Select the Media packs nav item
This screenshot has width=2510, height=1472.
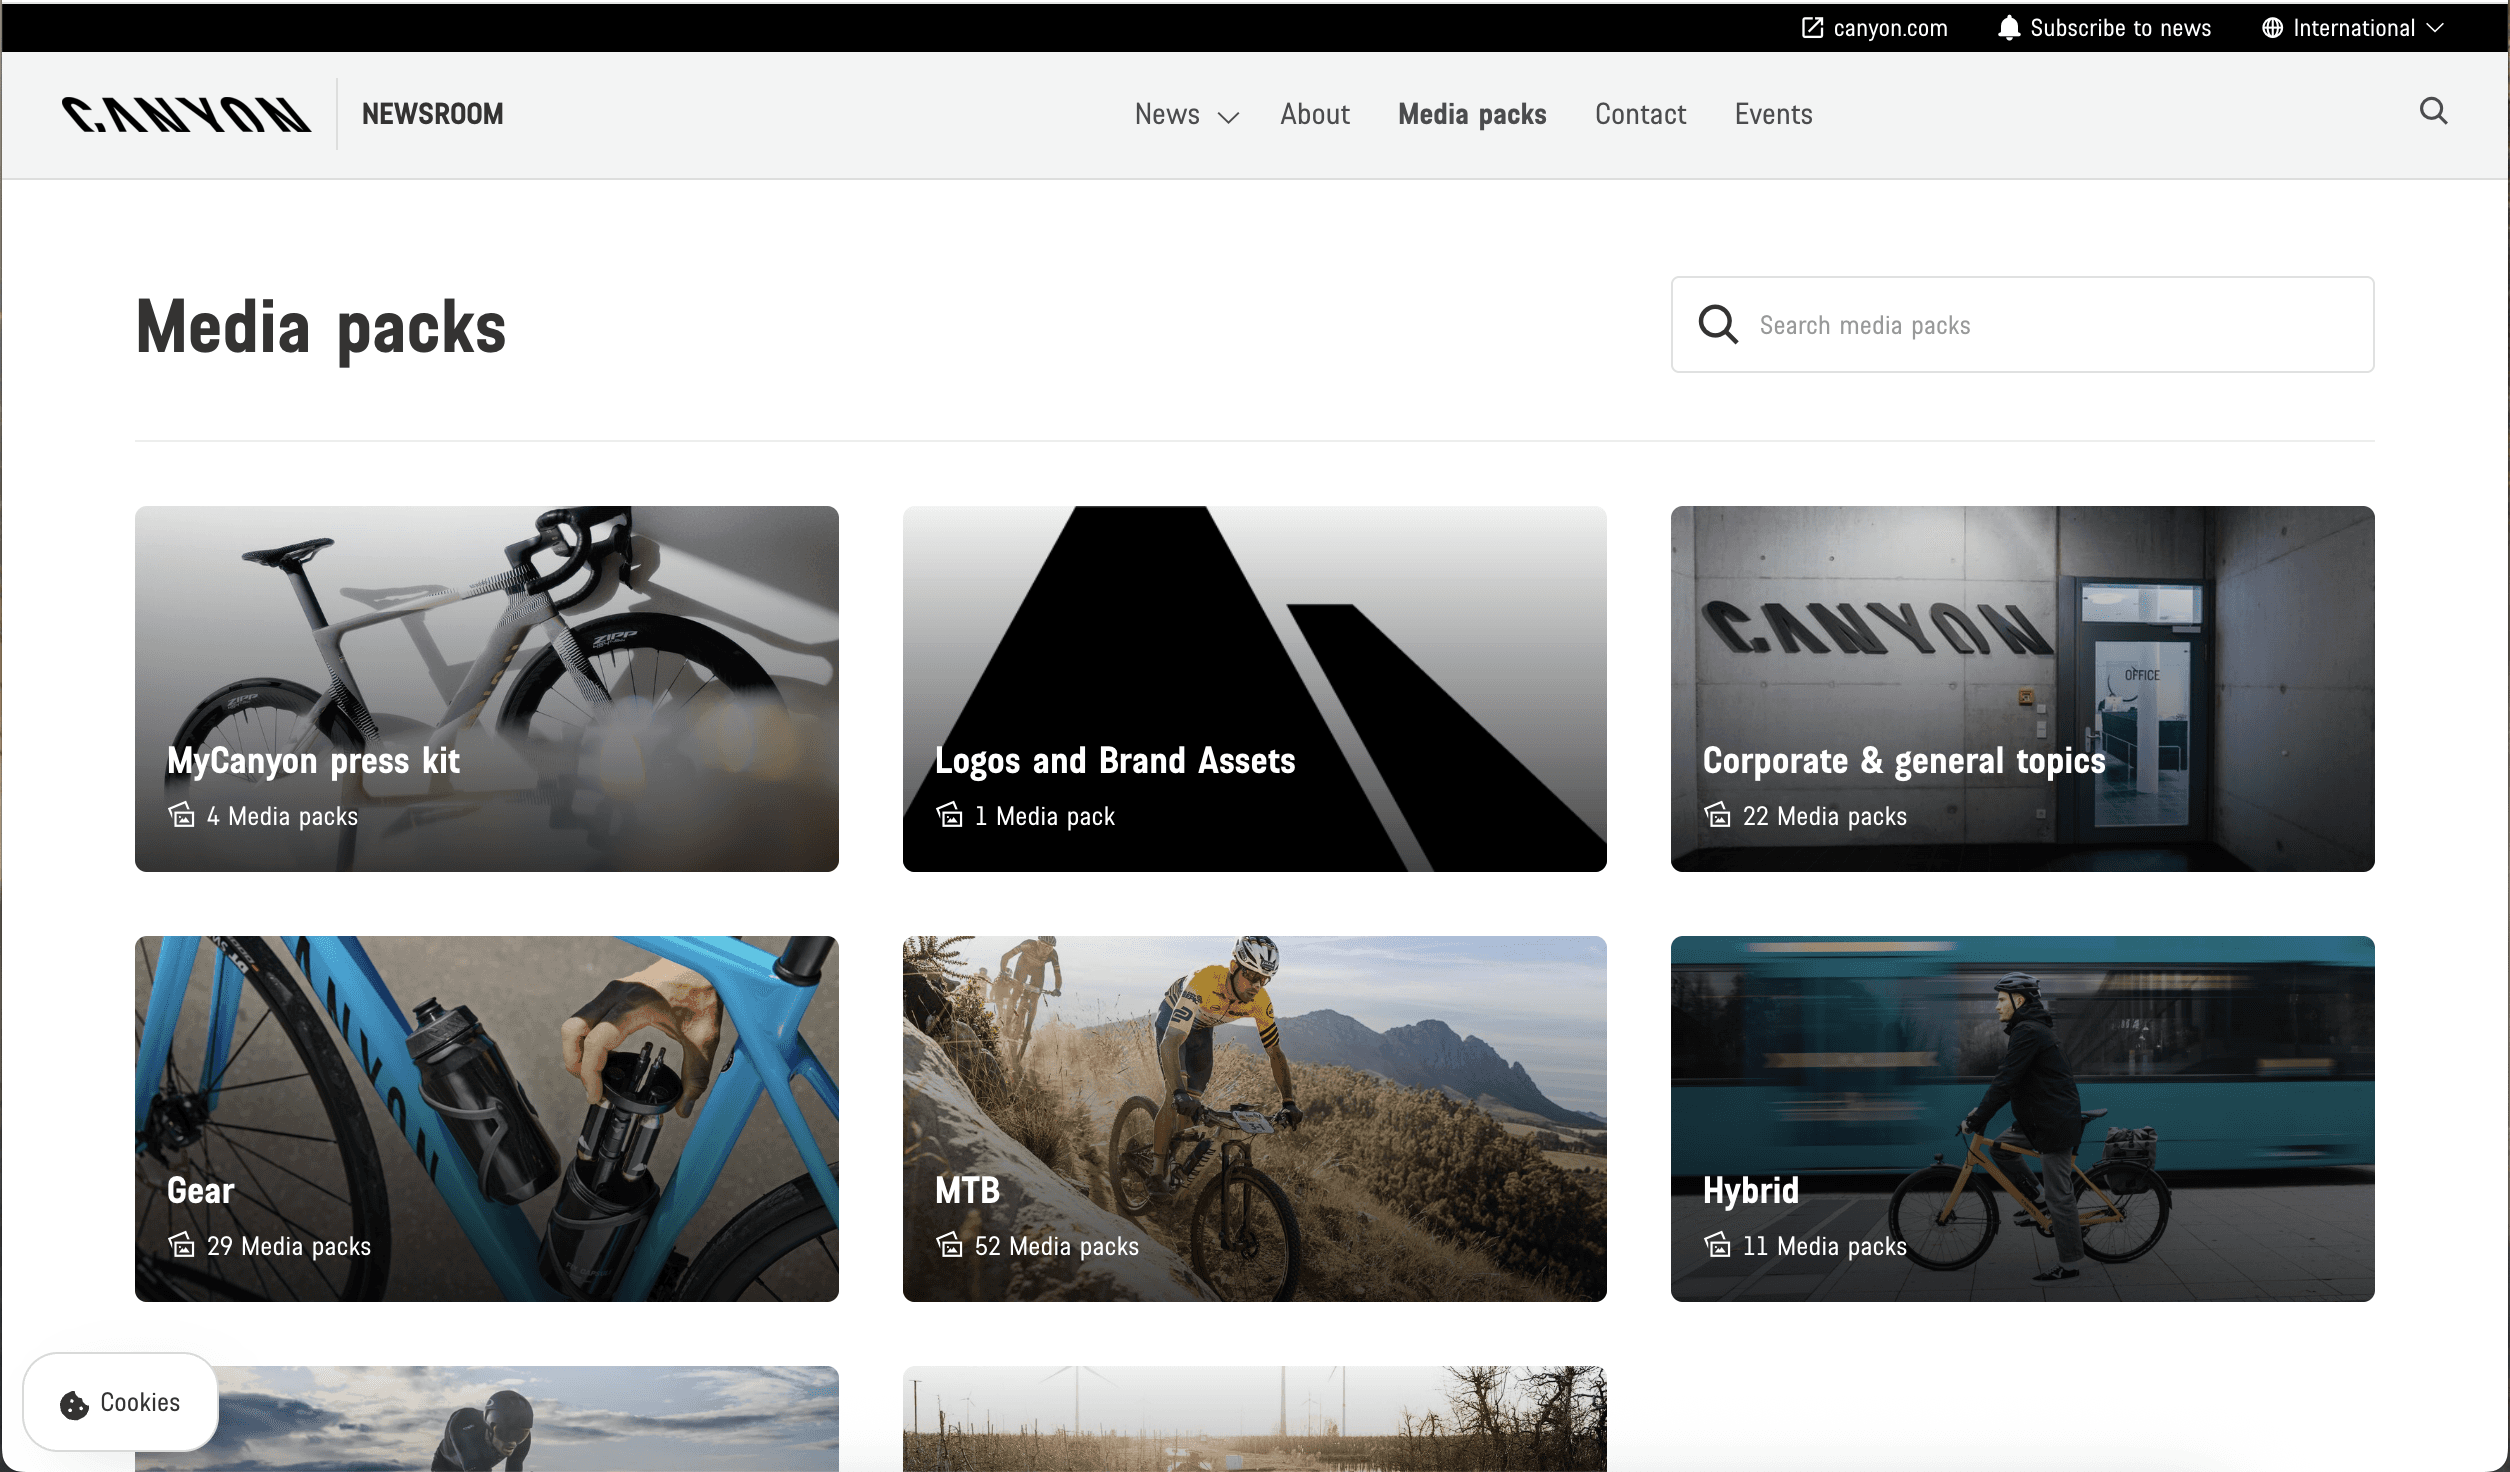point(1472,114)
